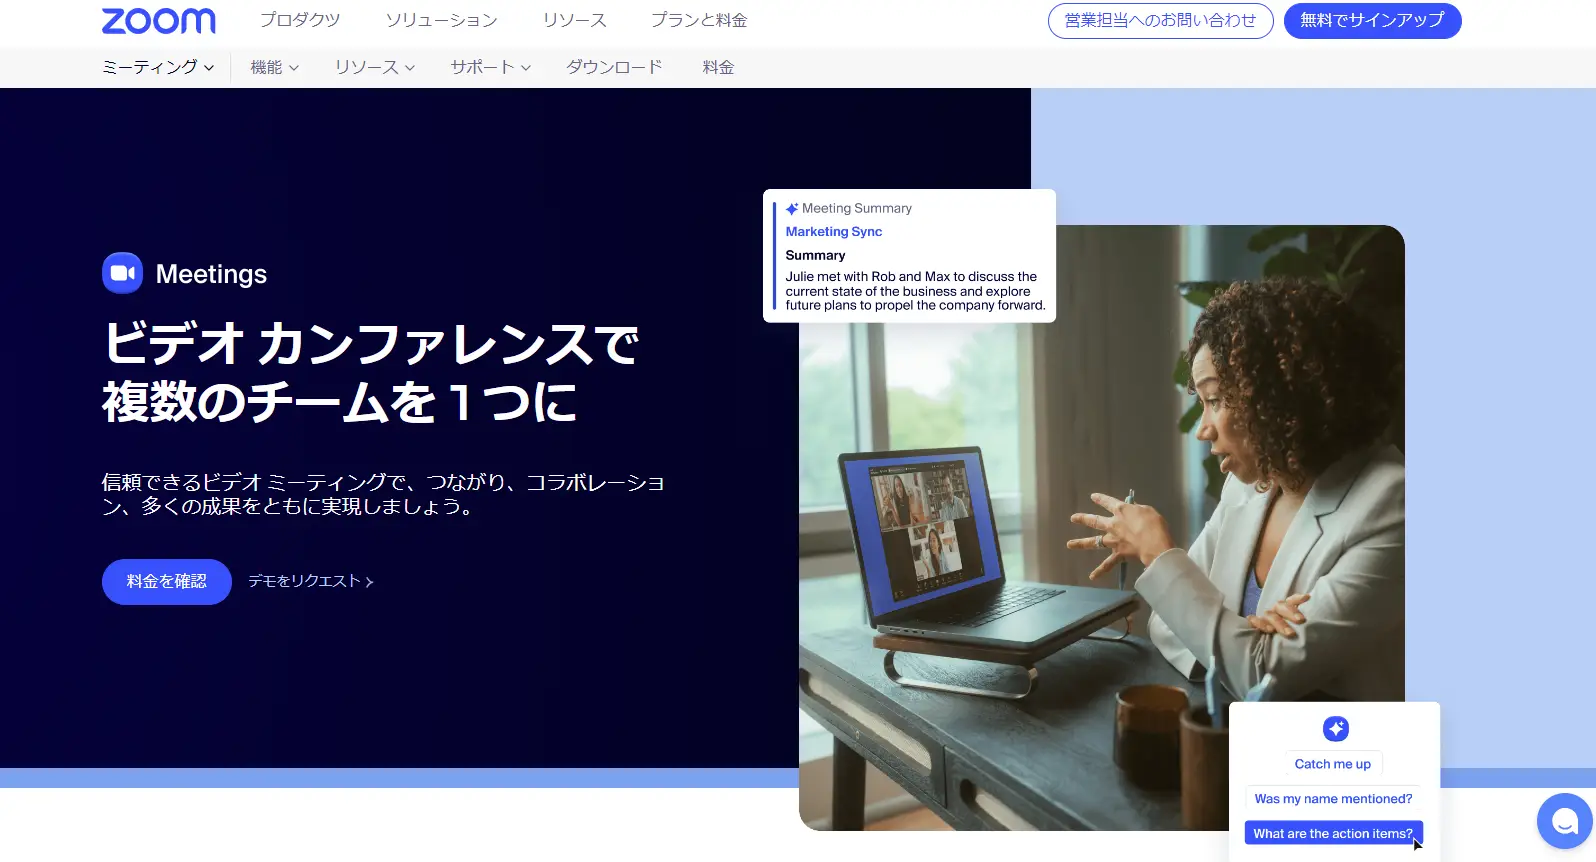This screenshot has height=862, width=1596.
Task: Click 無料でサインアップ button
Action: pyautogui.click(x=1372, y=21)
